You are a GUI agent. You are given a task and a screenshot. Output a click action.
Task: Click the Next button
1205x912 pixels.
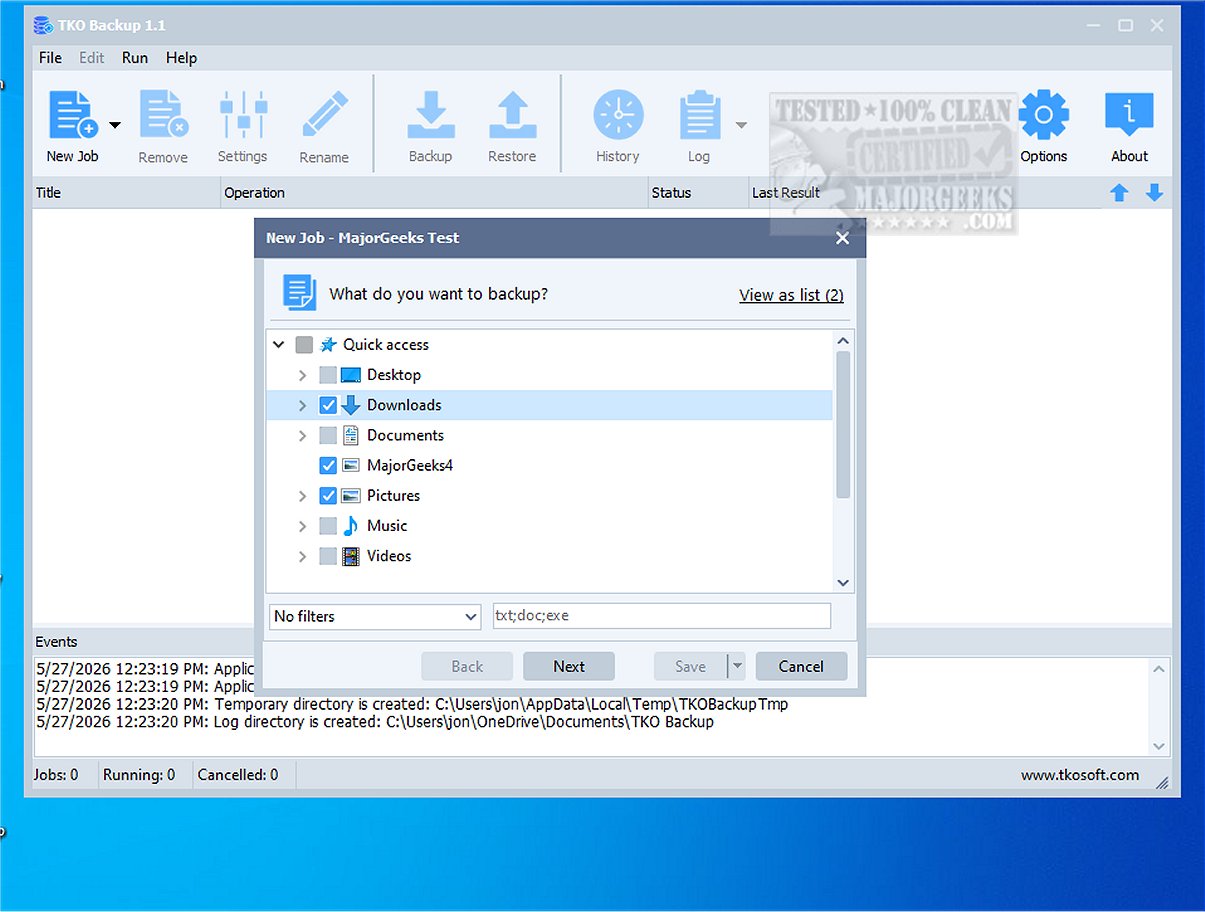tap(569, 666)
